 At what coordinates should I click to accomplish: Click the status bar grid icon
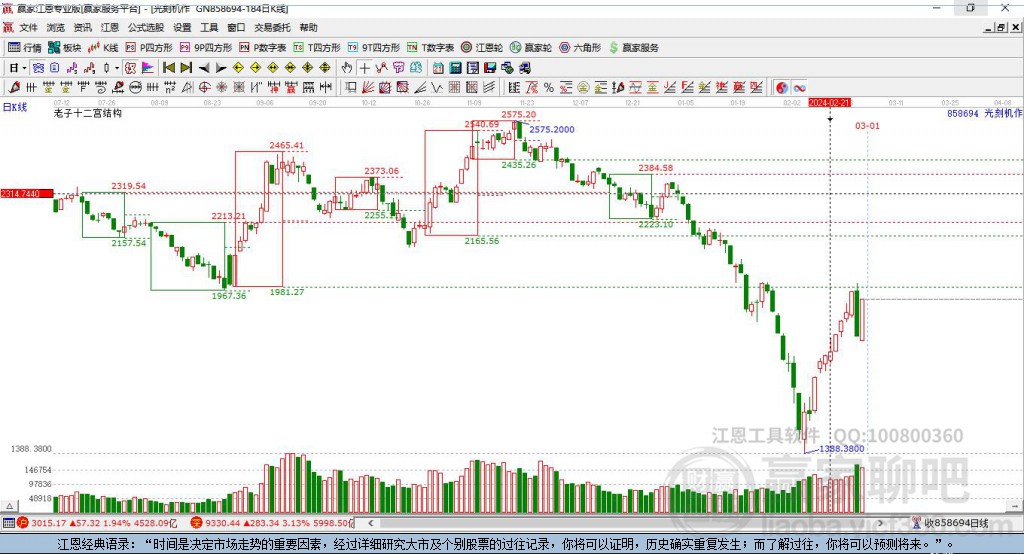click(8, 523)
